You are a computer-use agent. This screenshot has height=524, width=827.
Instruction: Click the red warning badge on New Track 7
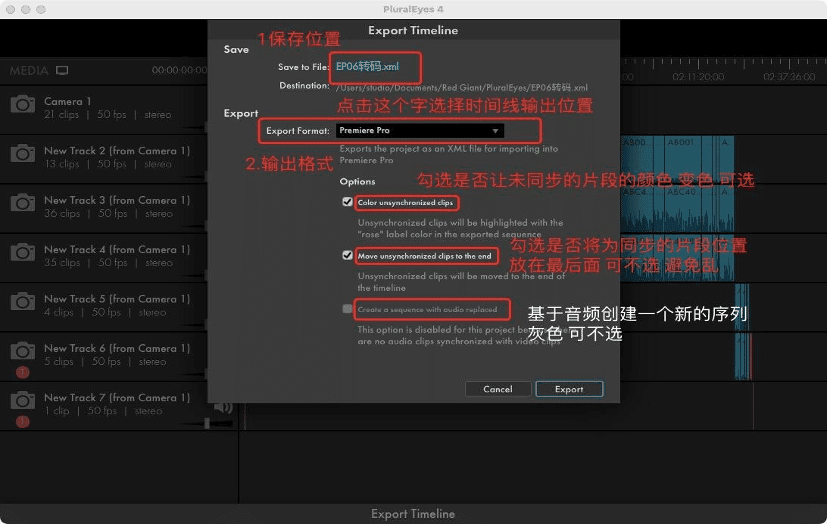click(22, 422)
